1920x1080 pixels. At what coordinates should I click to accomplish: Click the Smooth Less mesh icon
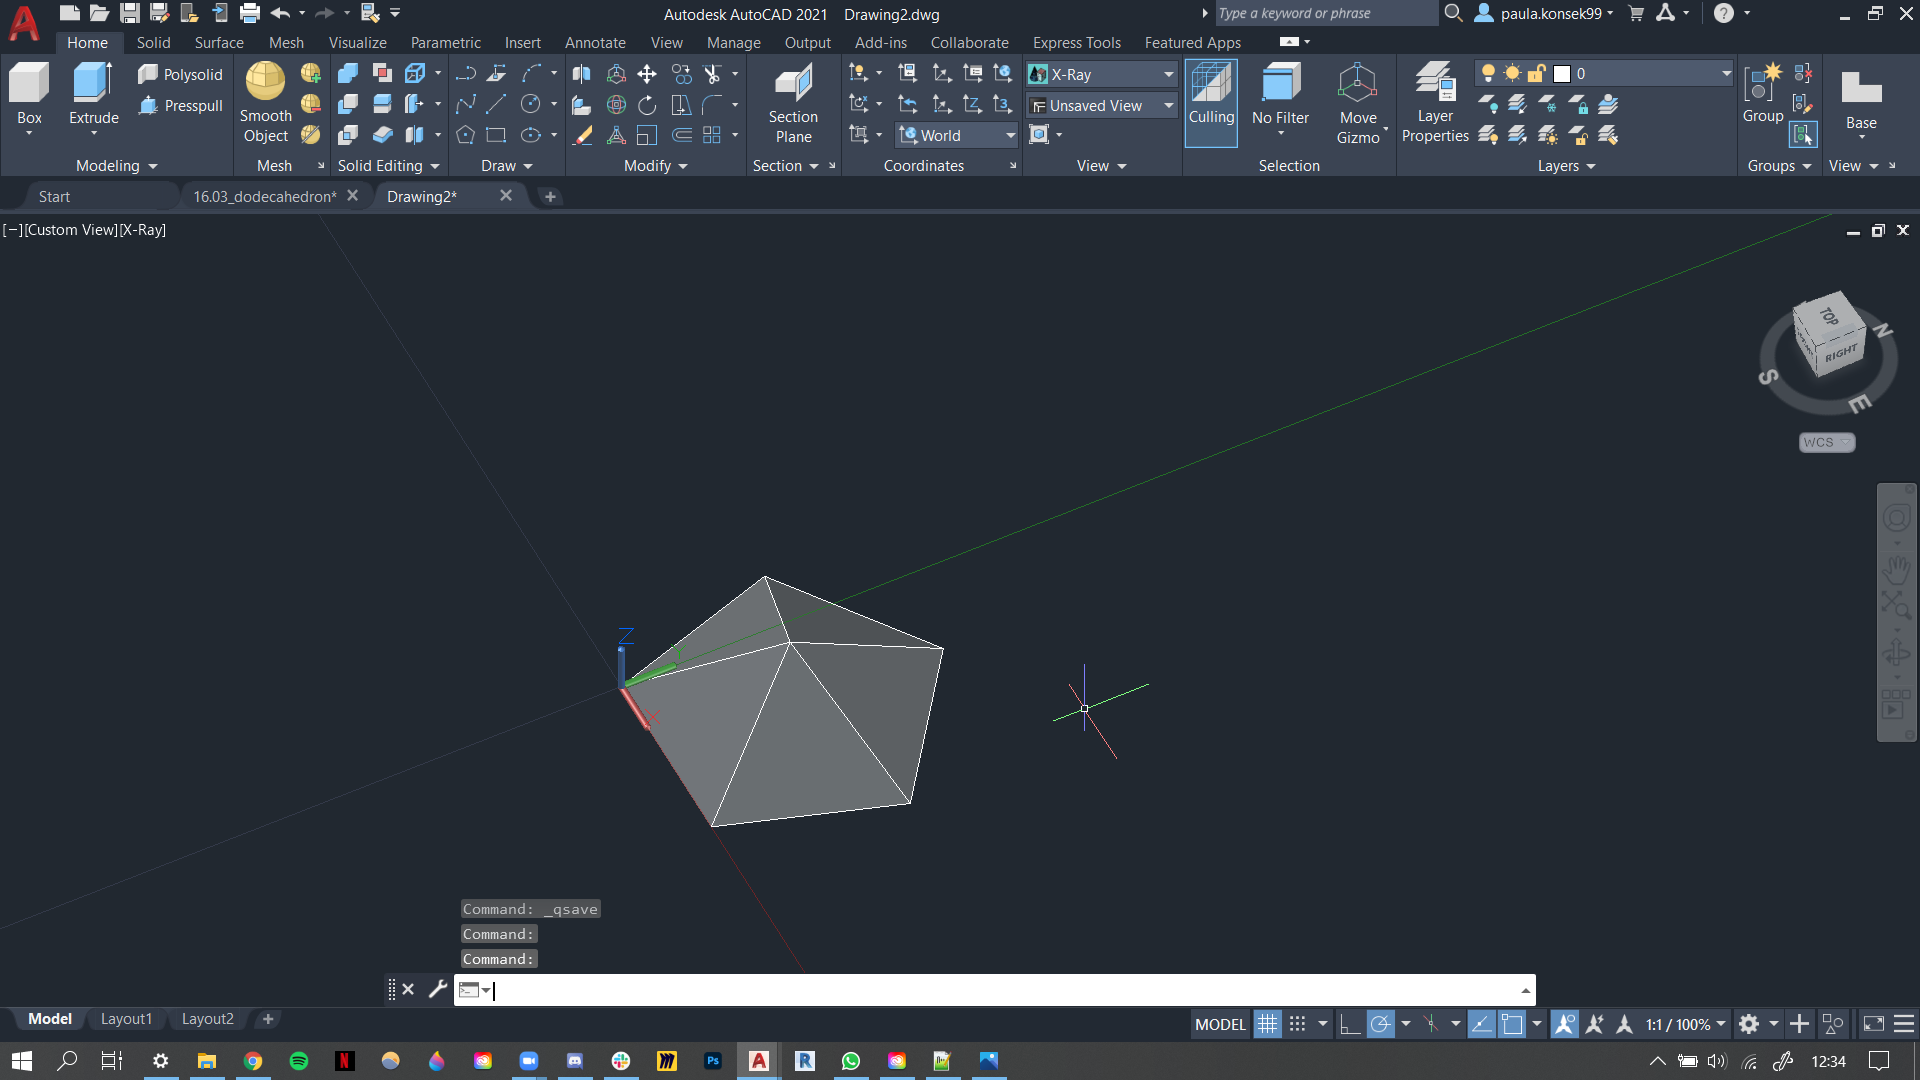[x=311, y=104]
